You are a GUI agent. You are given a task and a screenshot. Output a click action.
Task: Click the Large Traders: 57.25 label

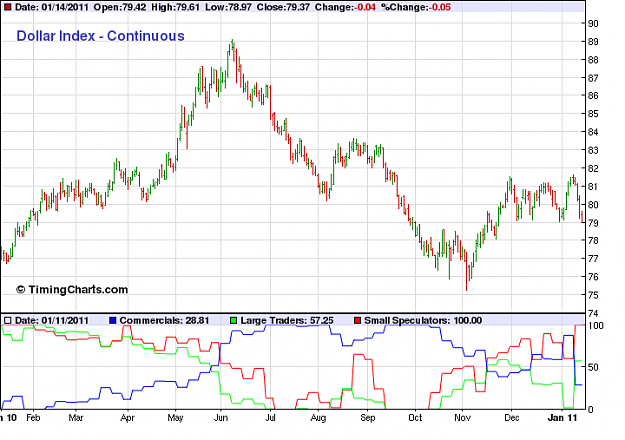[287, 320]
